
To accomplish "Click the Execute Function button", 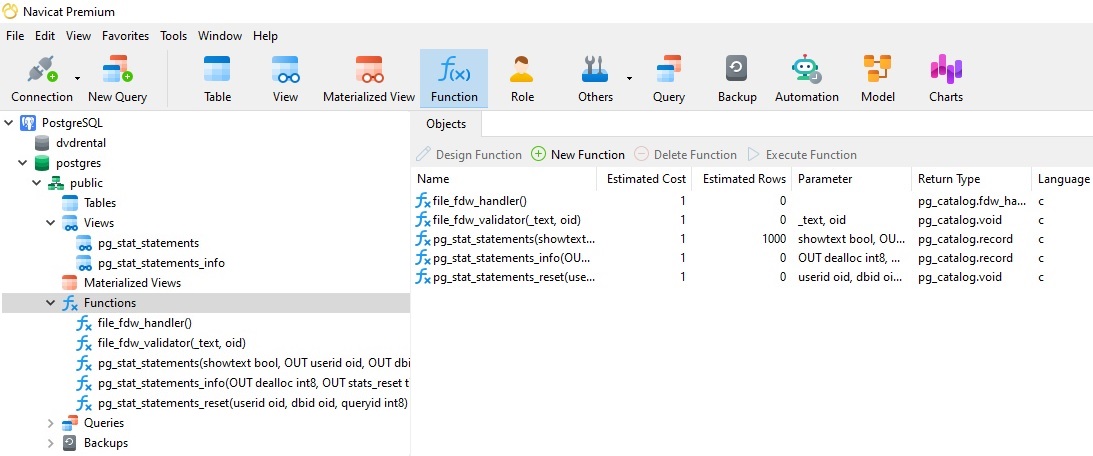I will (x=802, y=155).
